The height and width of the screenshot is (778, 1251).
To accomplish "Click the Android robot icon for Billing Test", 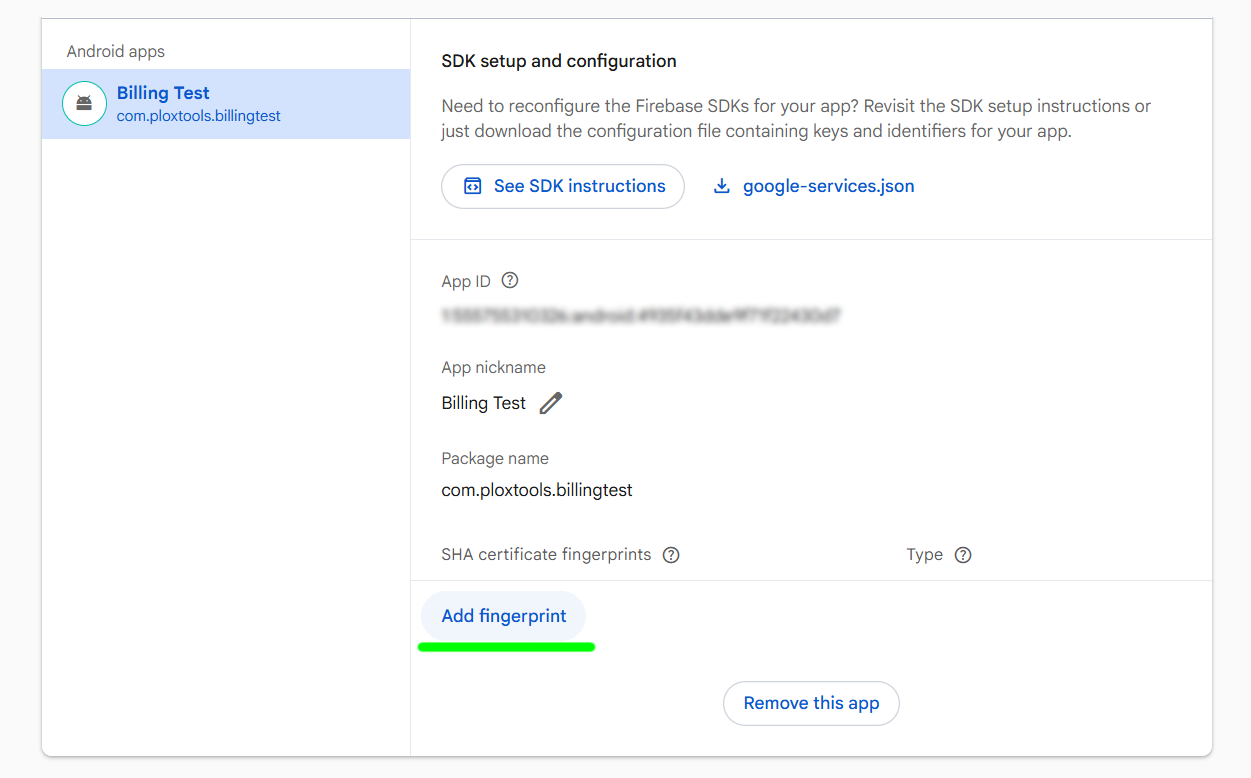I will tap(84, 103).
